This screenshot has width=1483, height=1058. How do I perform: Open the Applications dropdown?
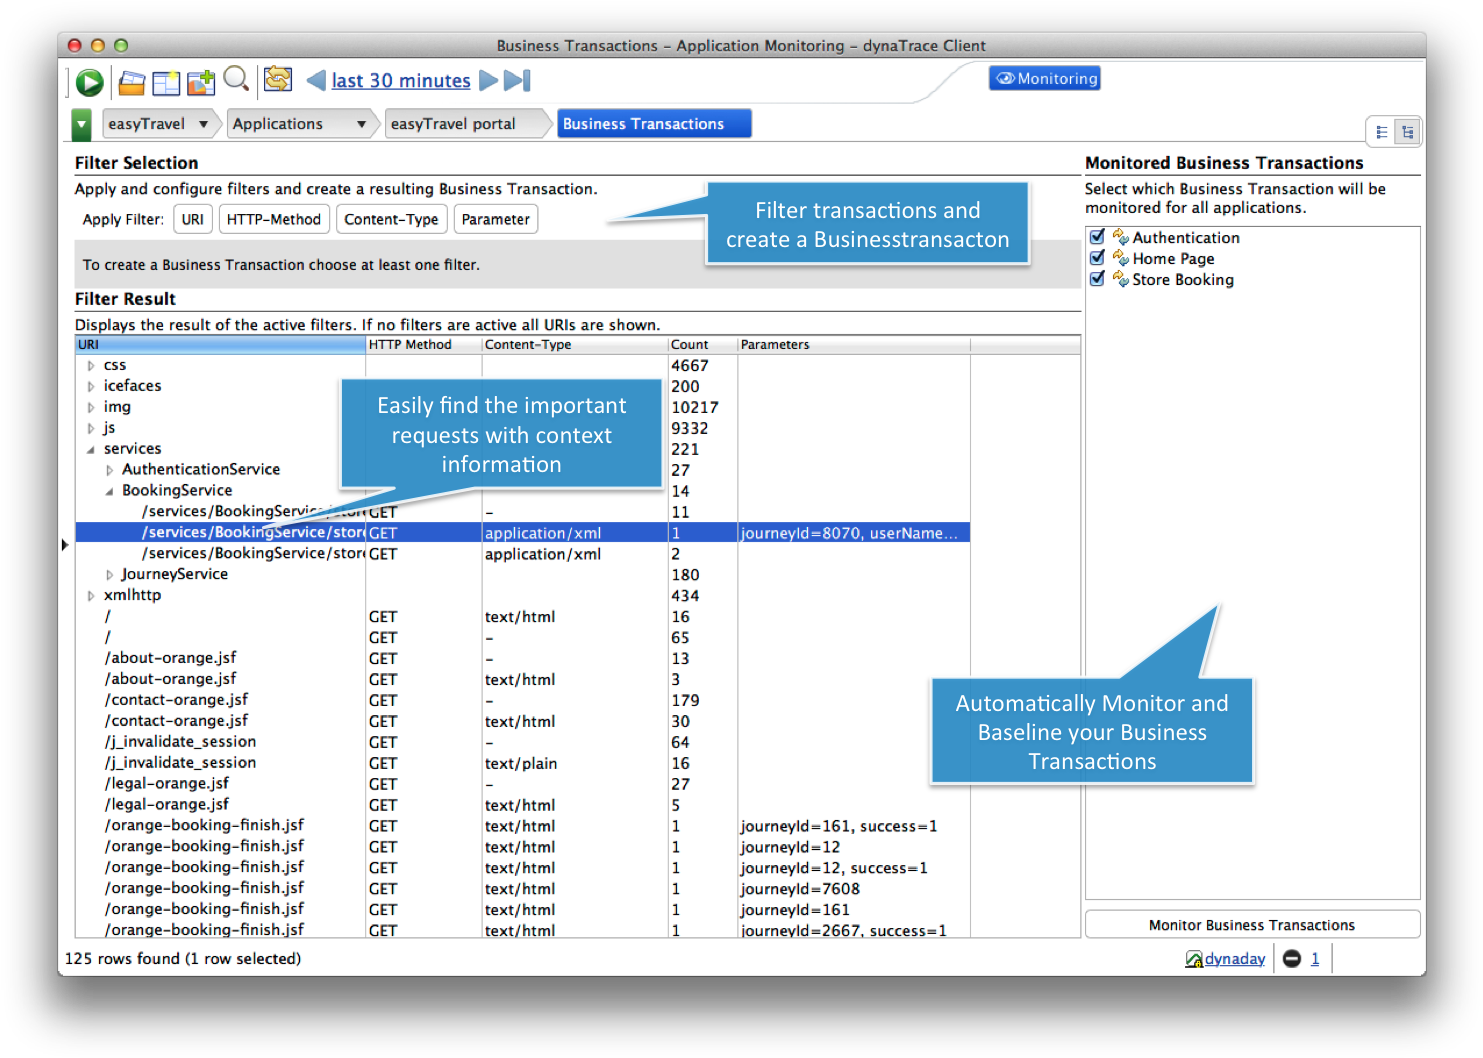tap(361, 123)
